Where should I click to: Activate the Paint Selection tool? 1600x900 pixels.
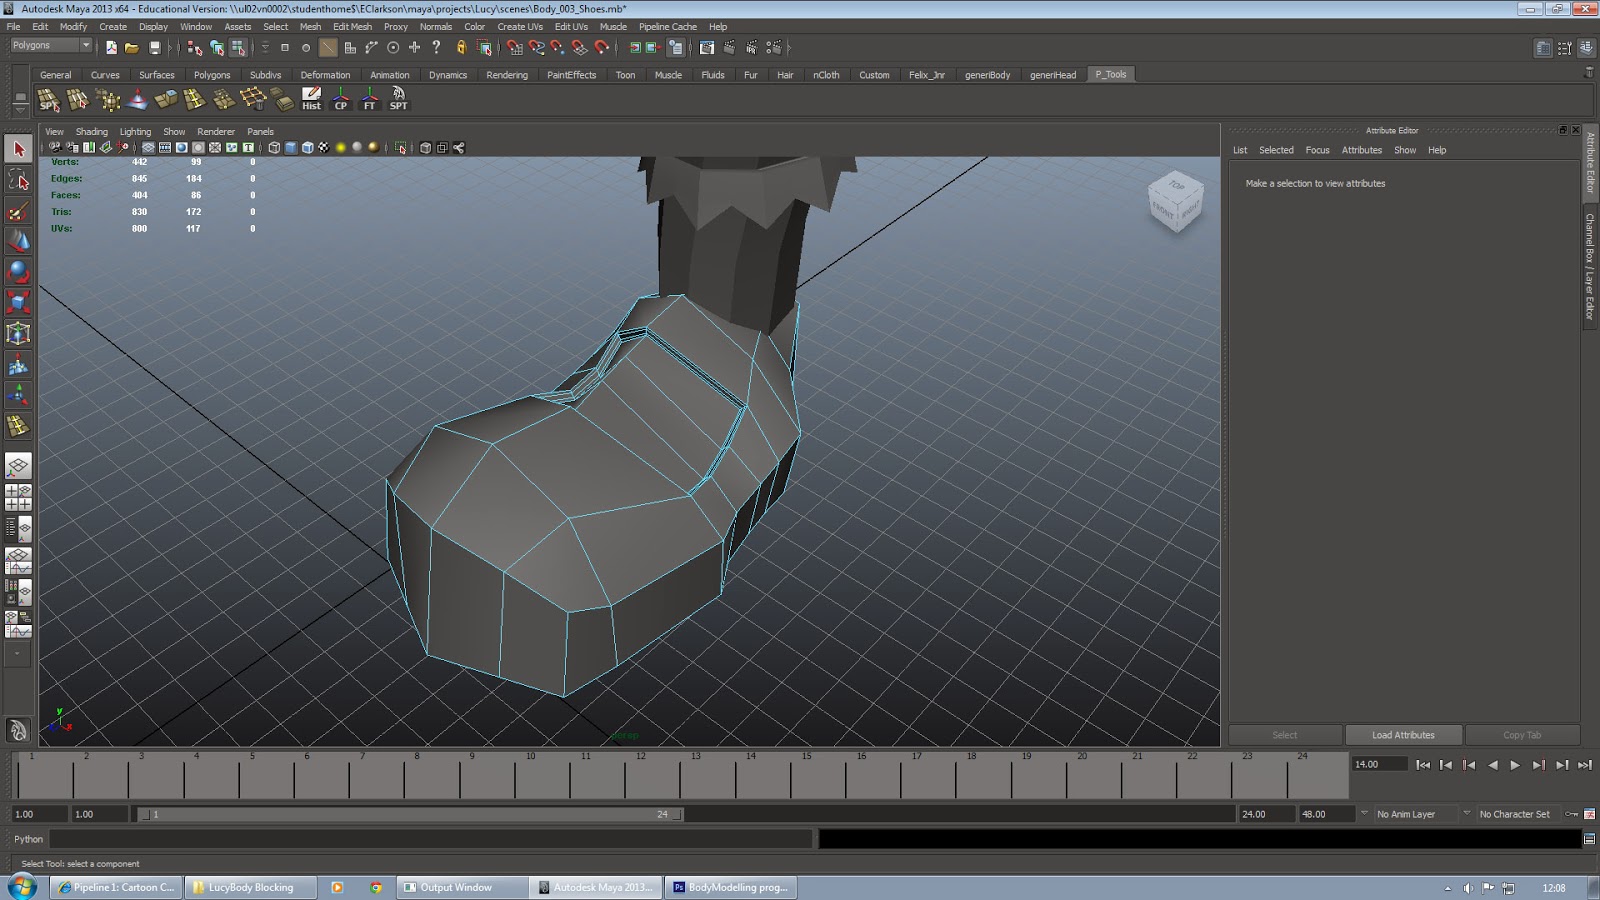coord(18,211)
